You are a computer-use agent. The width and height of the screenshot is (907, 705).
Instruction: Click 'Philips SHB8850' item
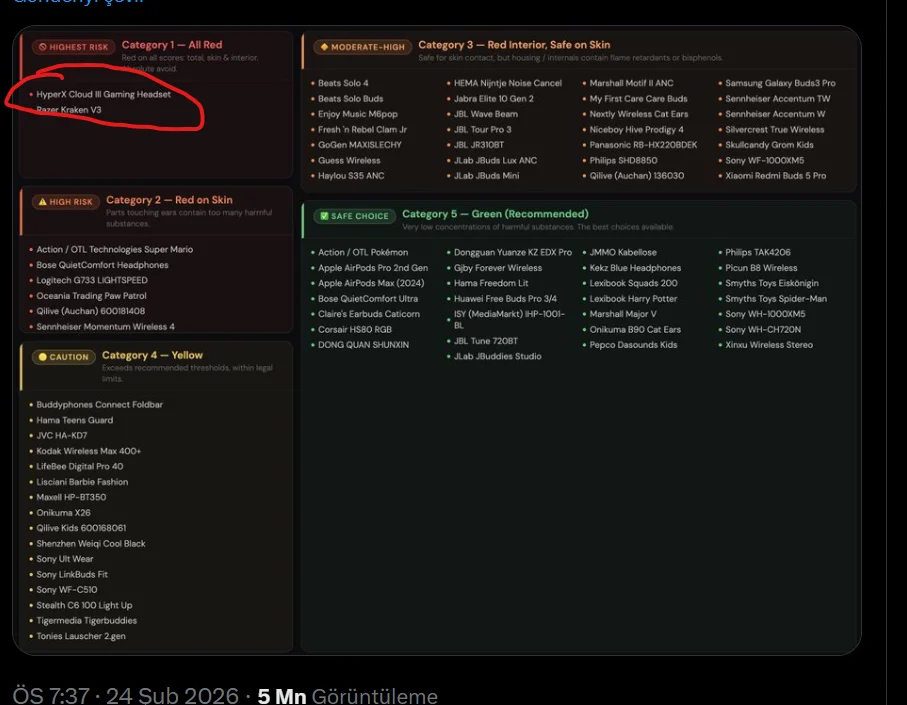click(624, 160)
